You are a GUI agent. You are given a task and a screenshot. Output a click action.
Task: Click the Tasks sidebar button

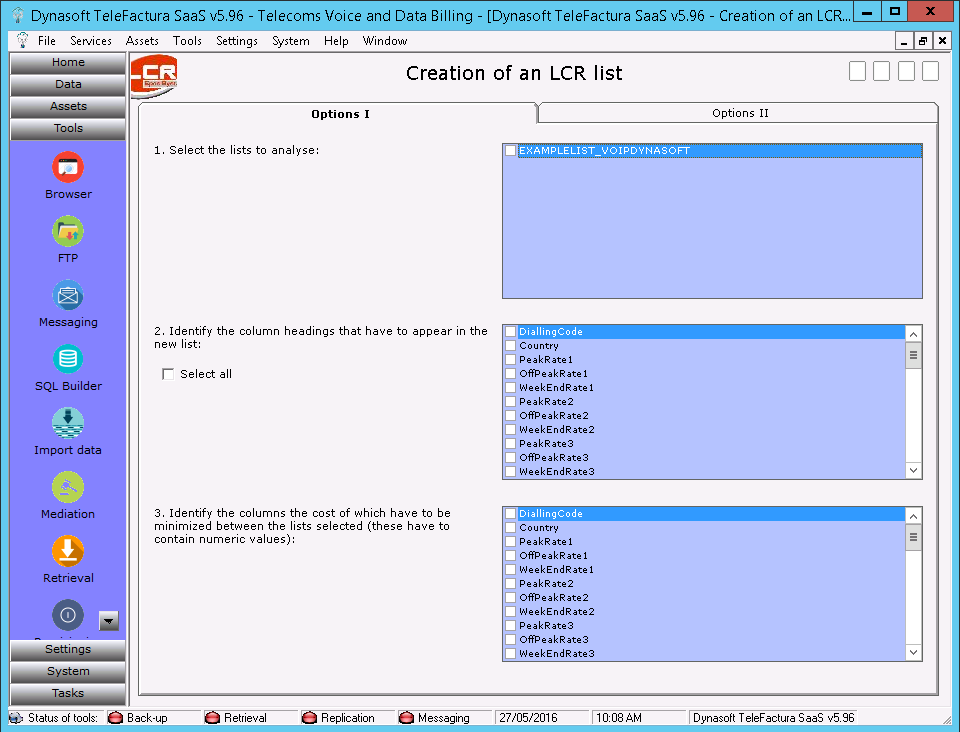(x=68, y=693)
